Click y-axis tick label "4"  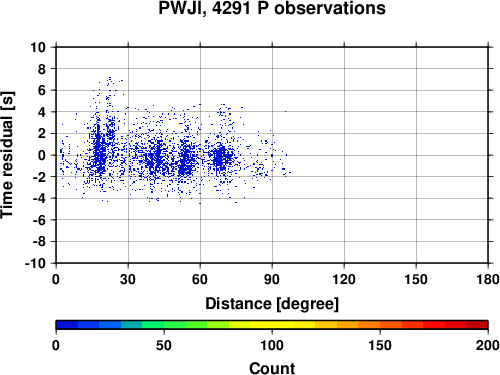[42, 112]
